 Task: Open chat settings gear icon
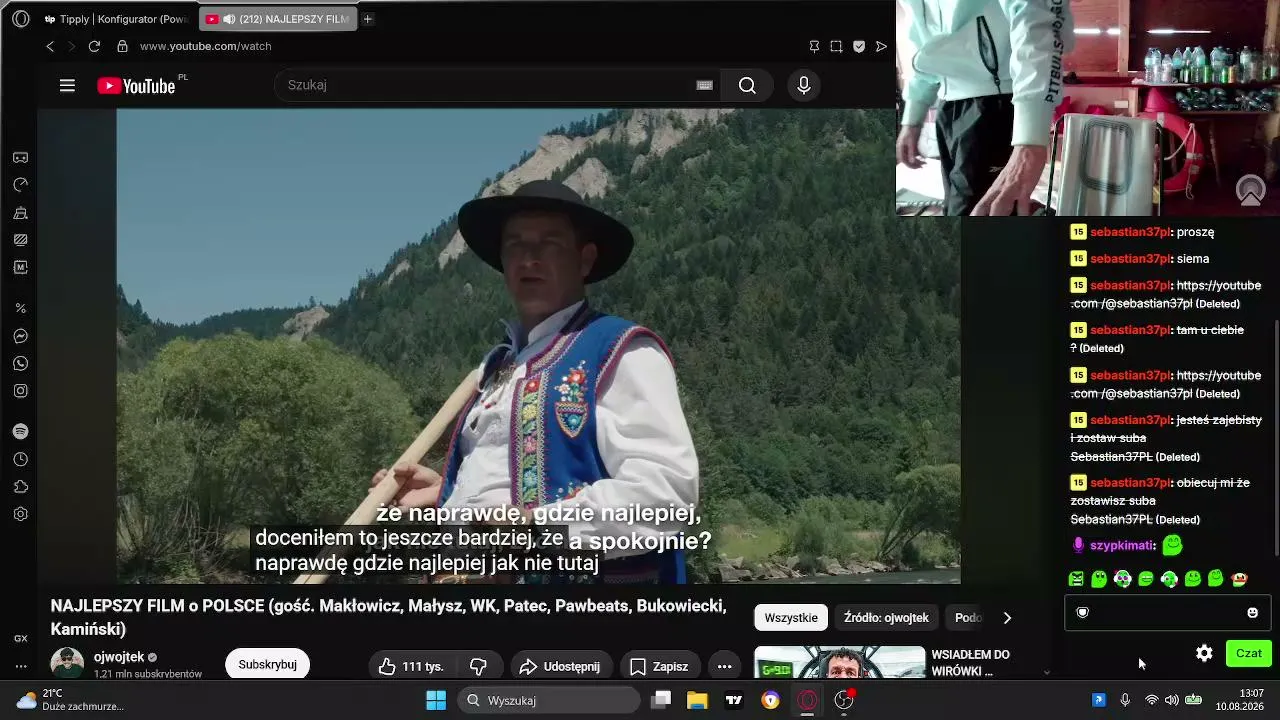[1204, 653]
